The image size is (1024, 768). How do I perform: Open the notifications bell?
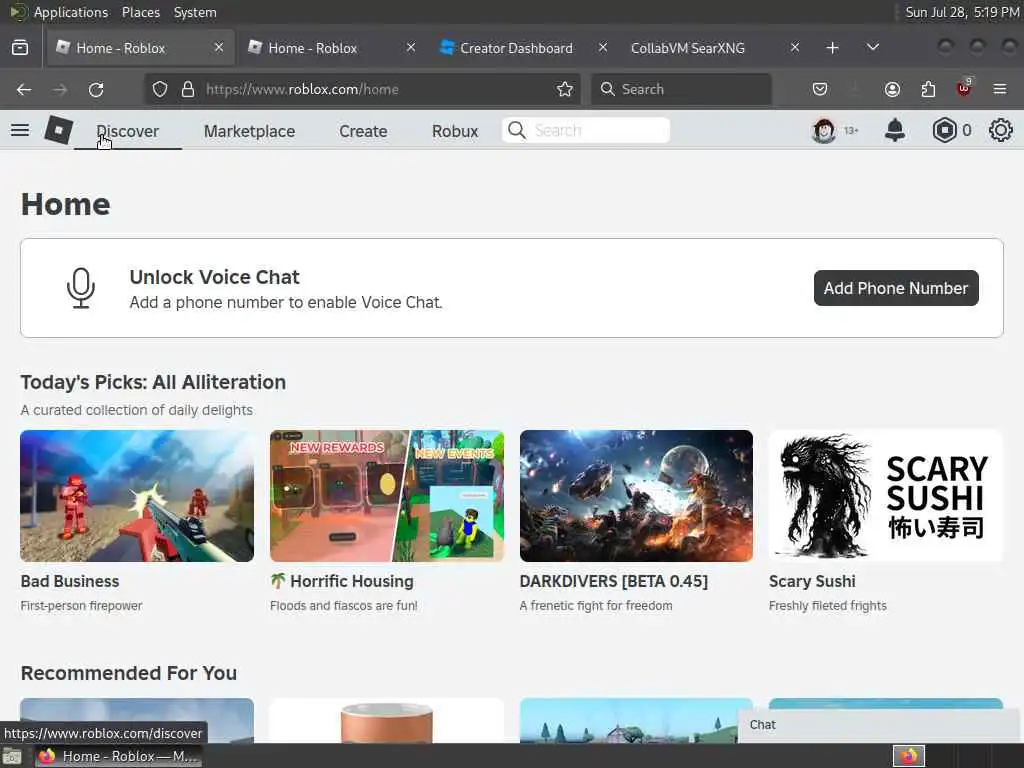[x=895, y=131]
